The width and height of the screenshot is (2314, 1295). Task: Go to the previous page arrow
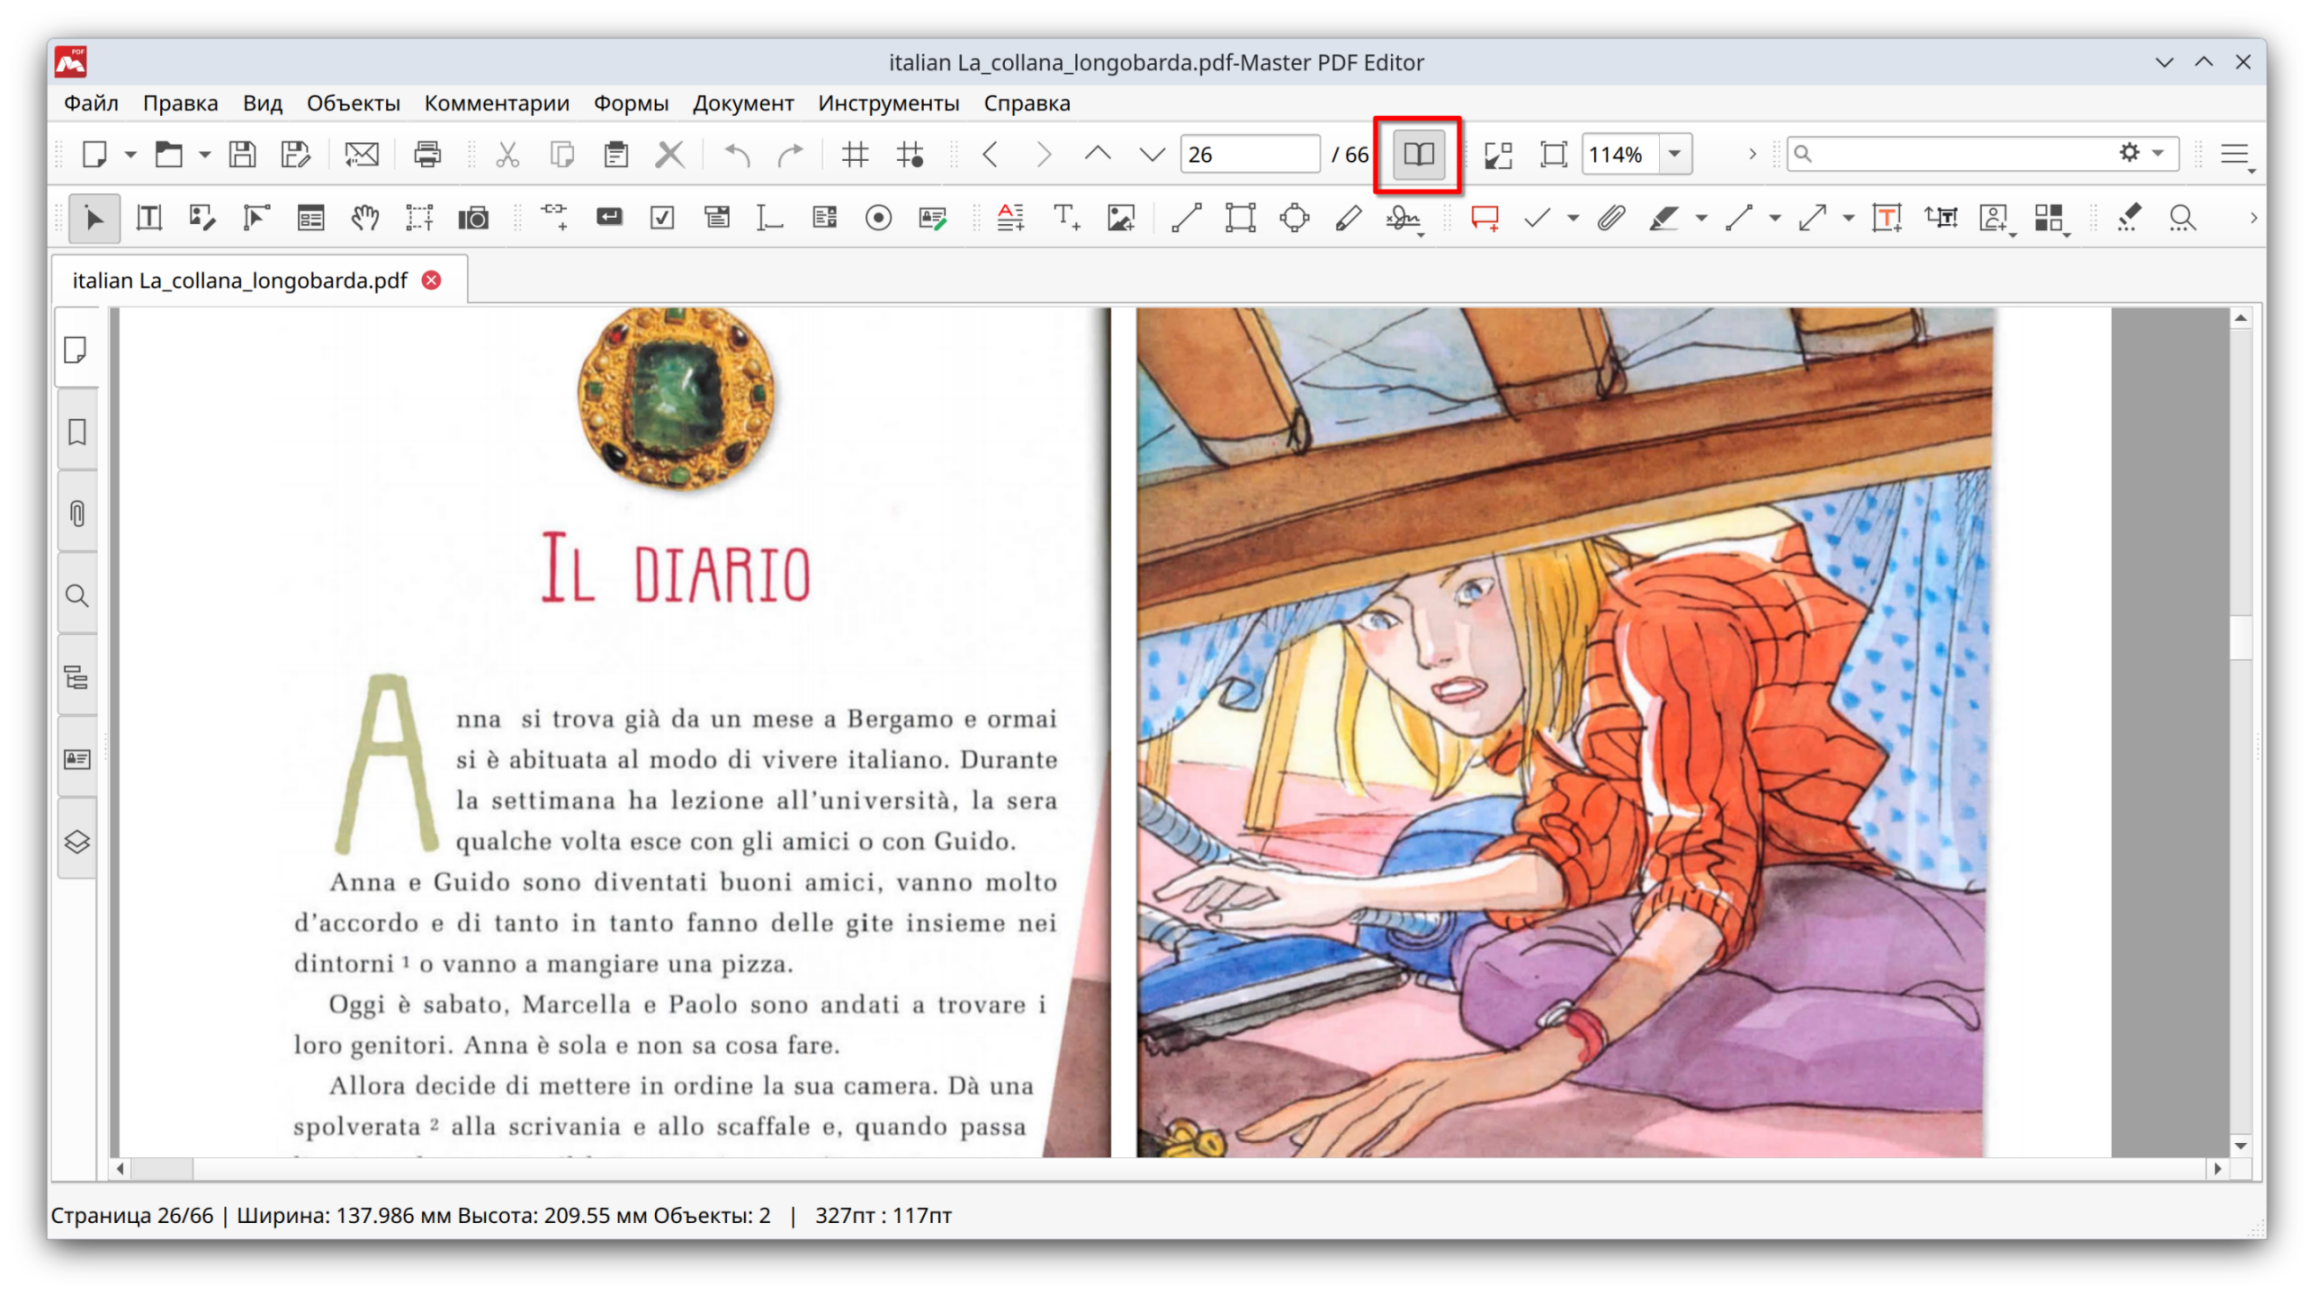pos(990,154)
